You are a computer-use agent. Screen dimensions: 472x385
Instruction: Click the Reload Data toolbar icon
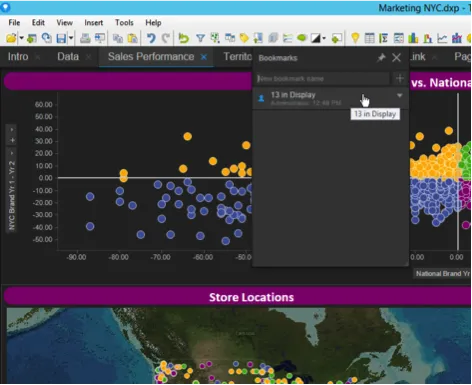pos(47,38)
